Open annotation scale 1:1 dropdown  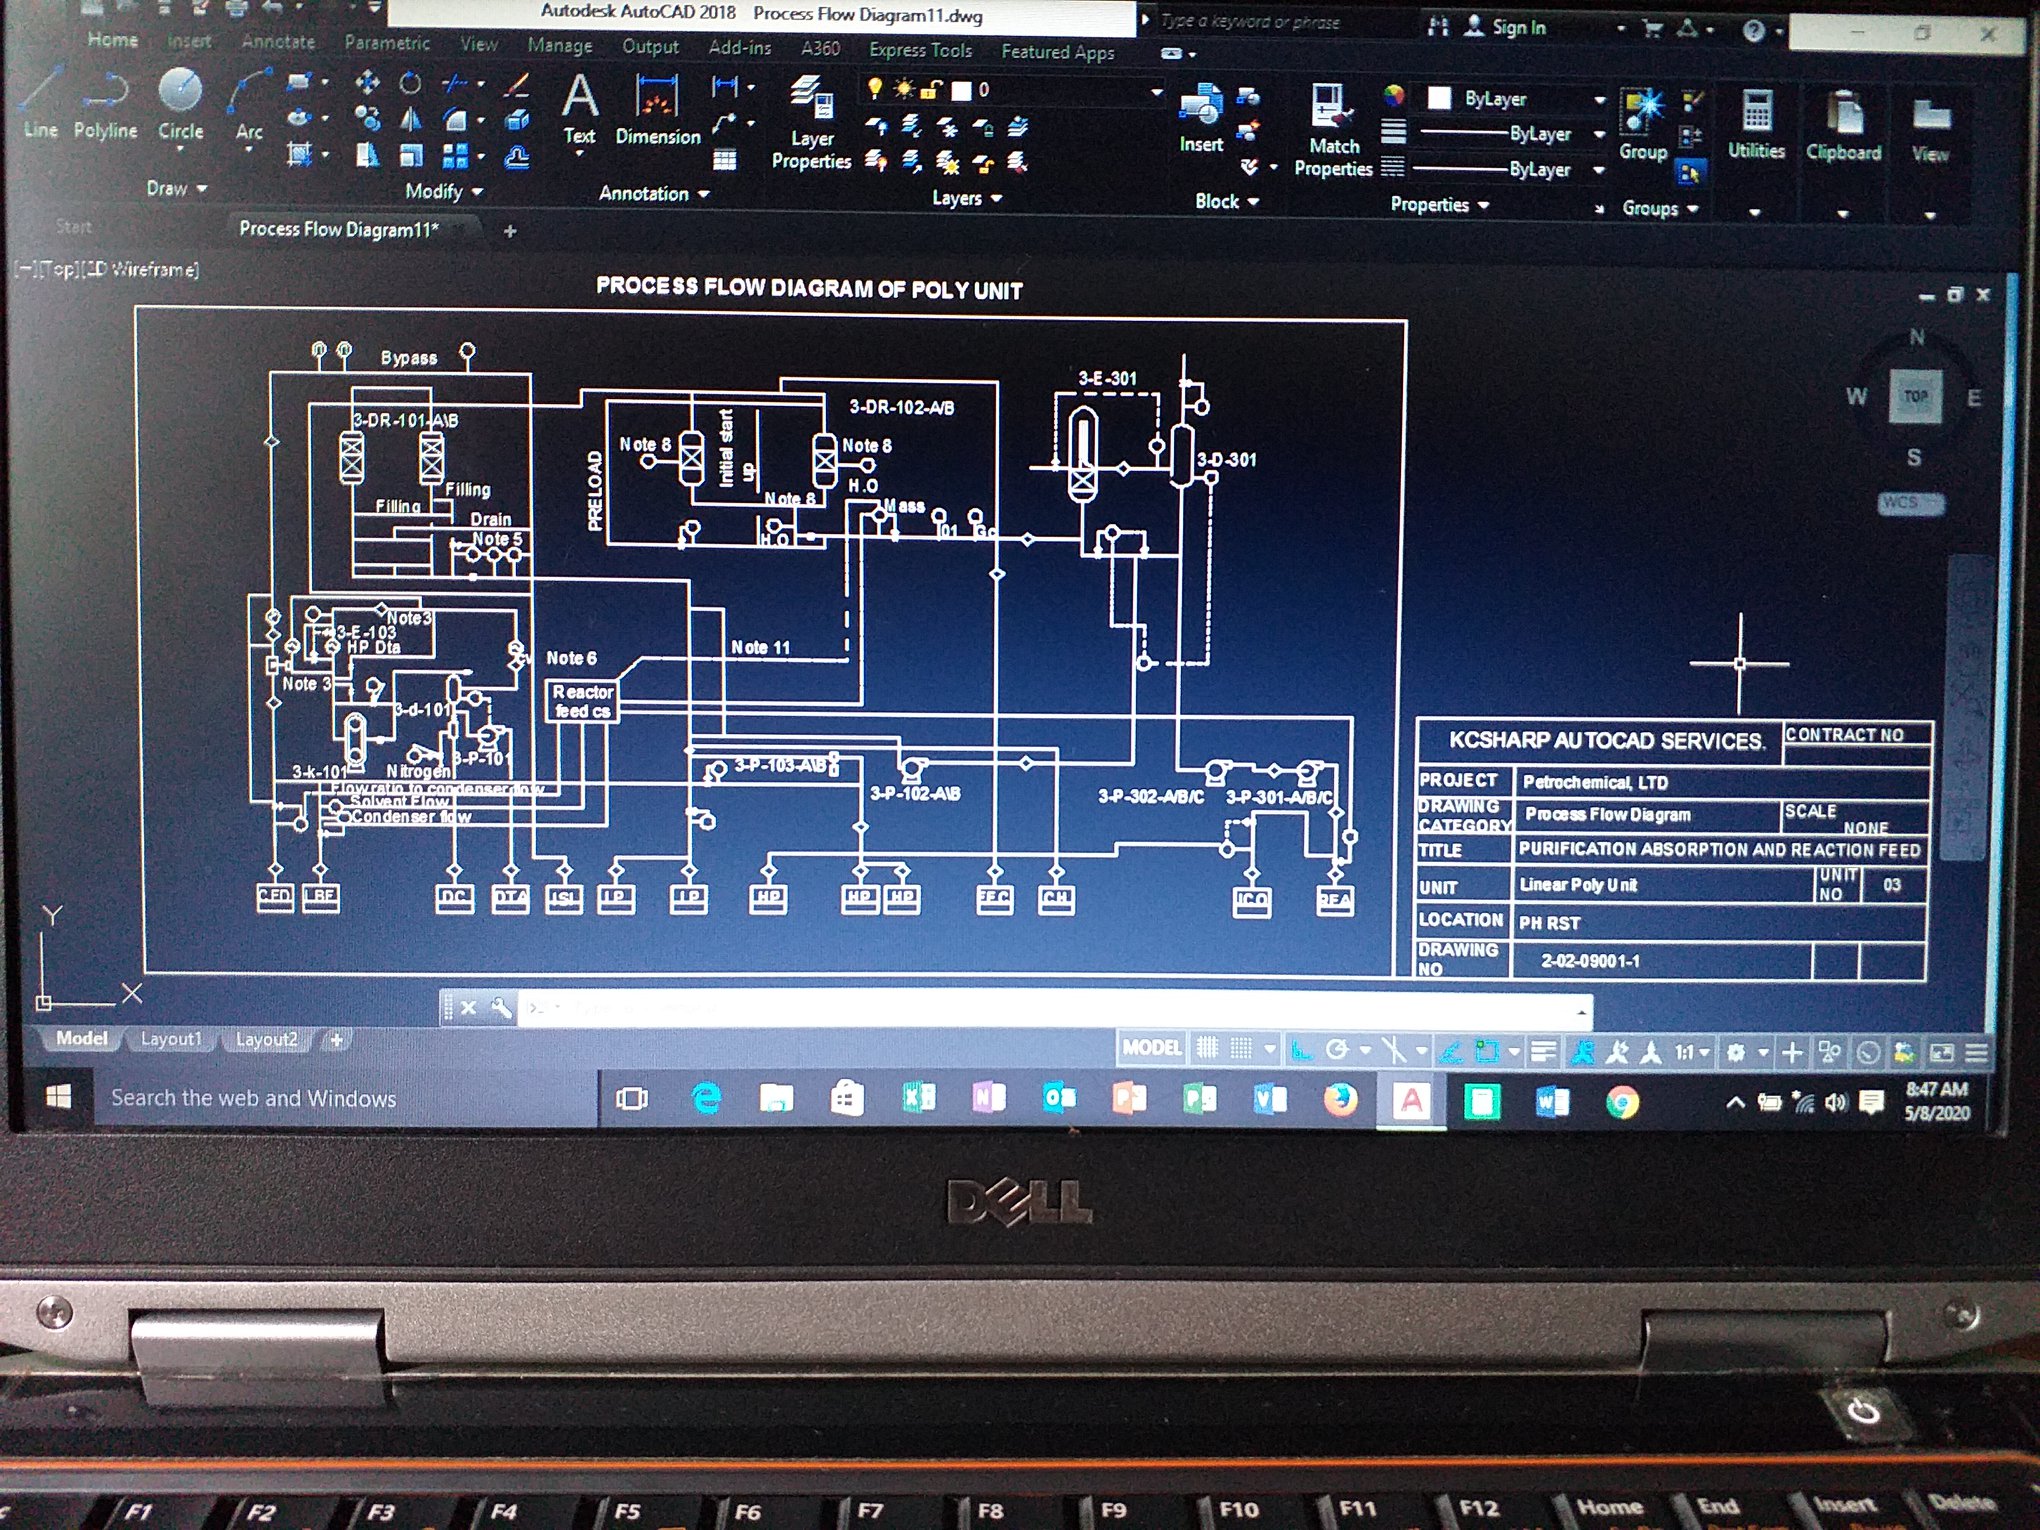pyautogui.click(x=1692, y=1052)
